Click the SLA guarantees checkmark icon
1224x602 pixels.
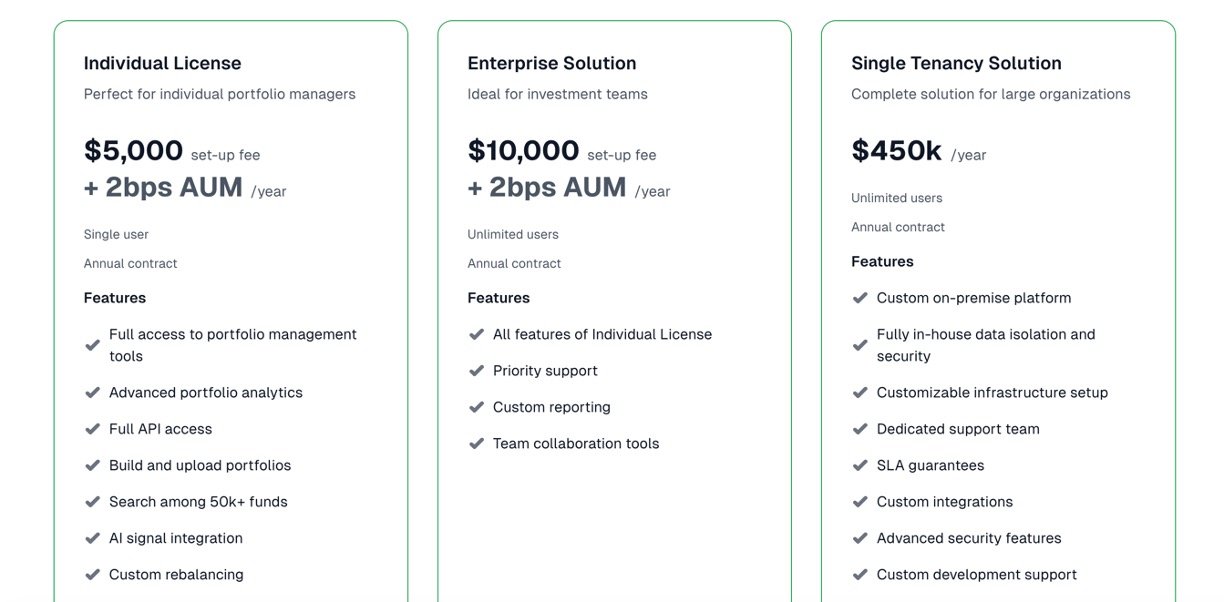[860, 466]
